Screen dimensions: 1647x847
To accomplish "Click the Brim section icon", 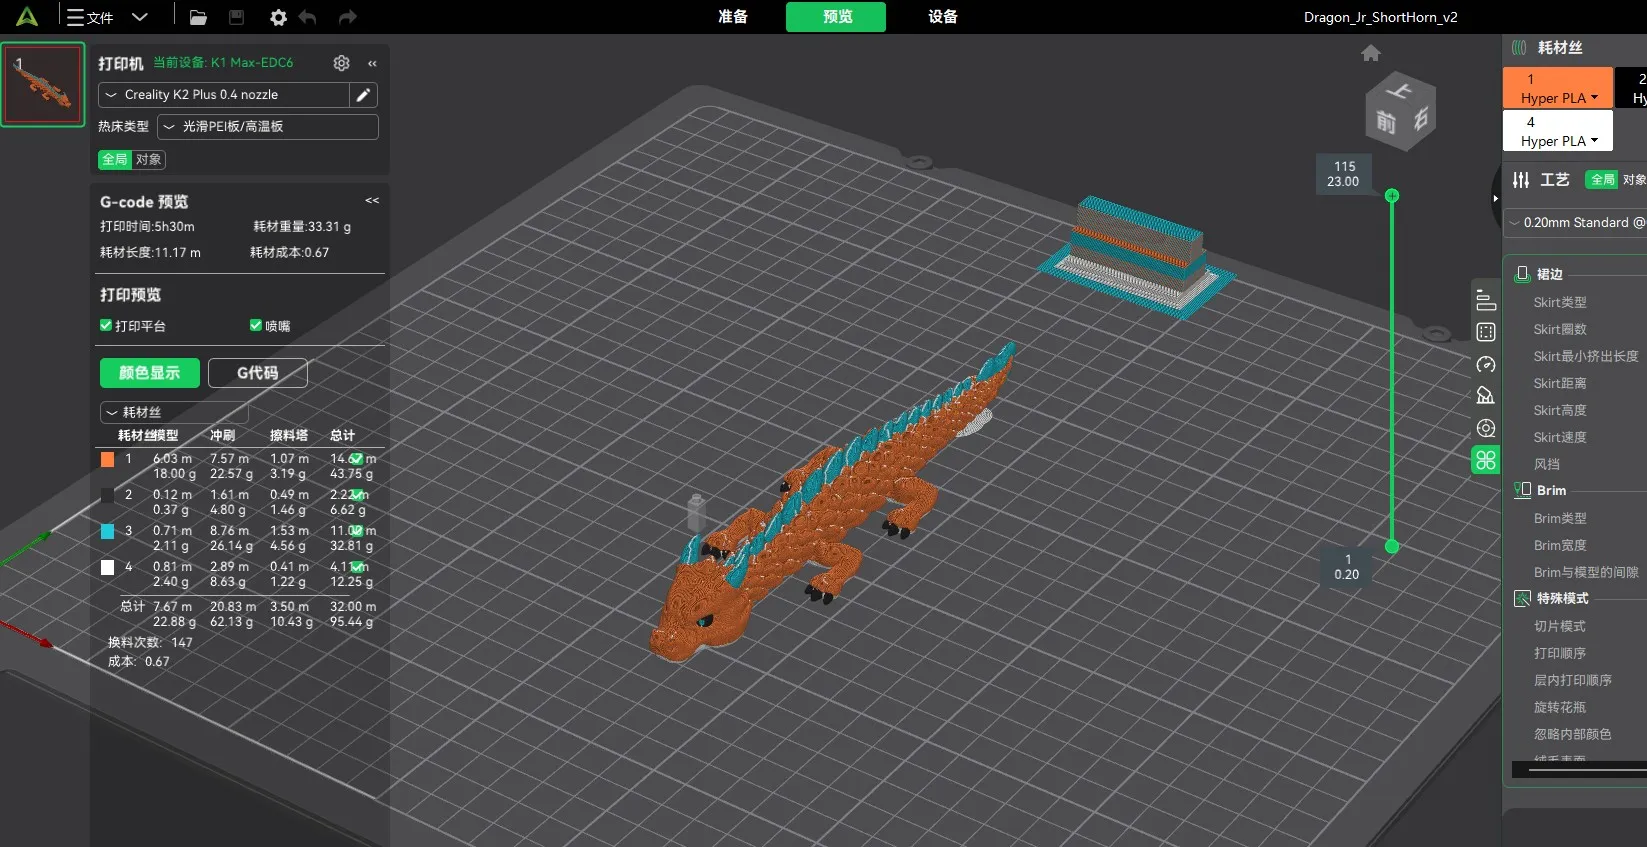I will pos(1522,490).
